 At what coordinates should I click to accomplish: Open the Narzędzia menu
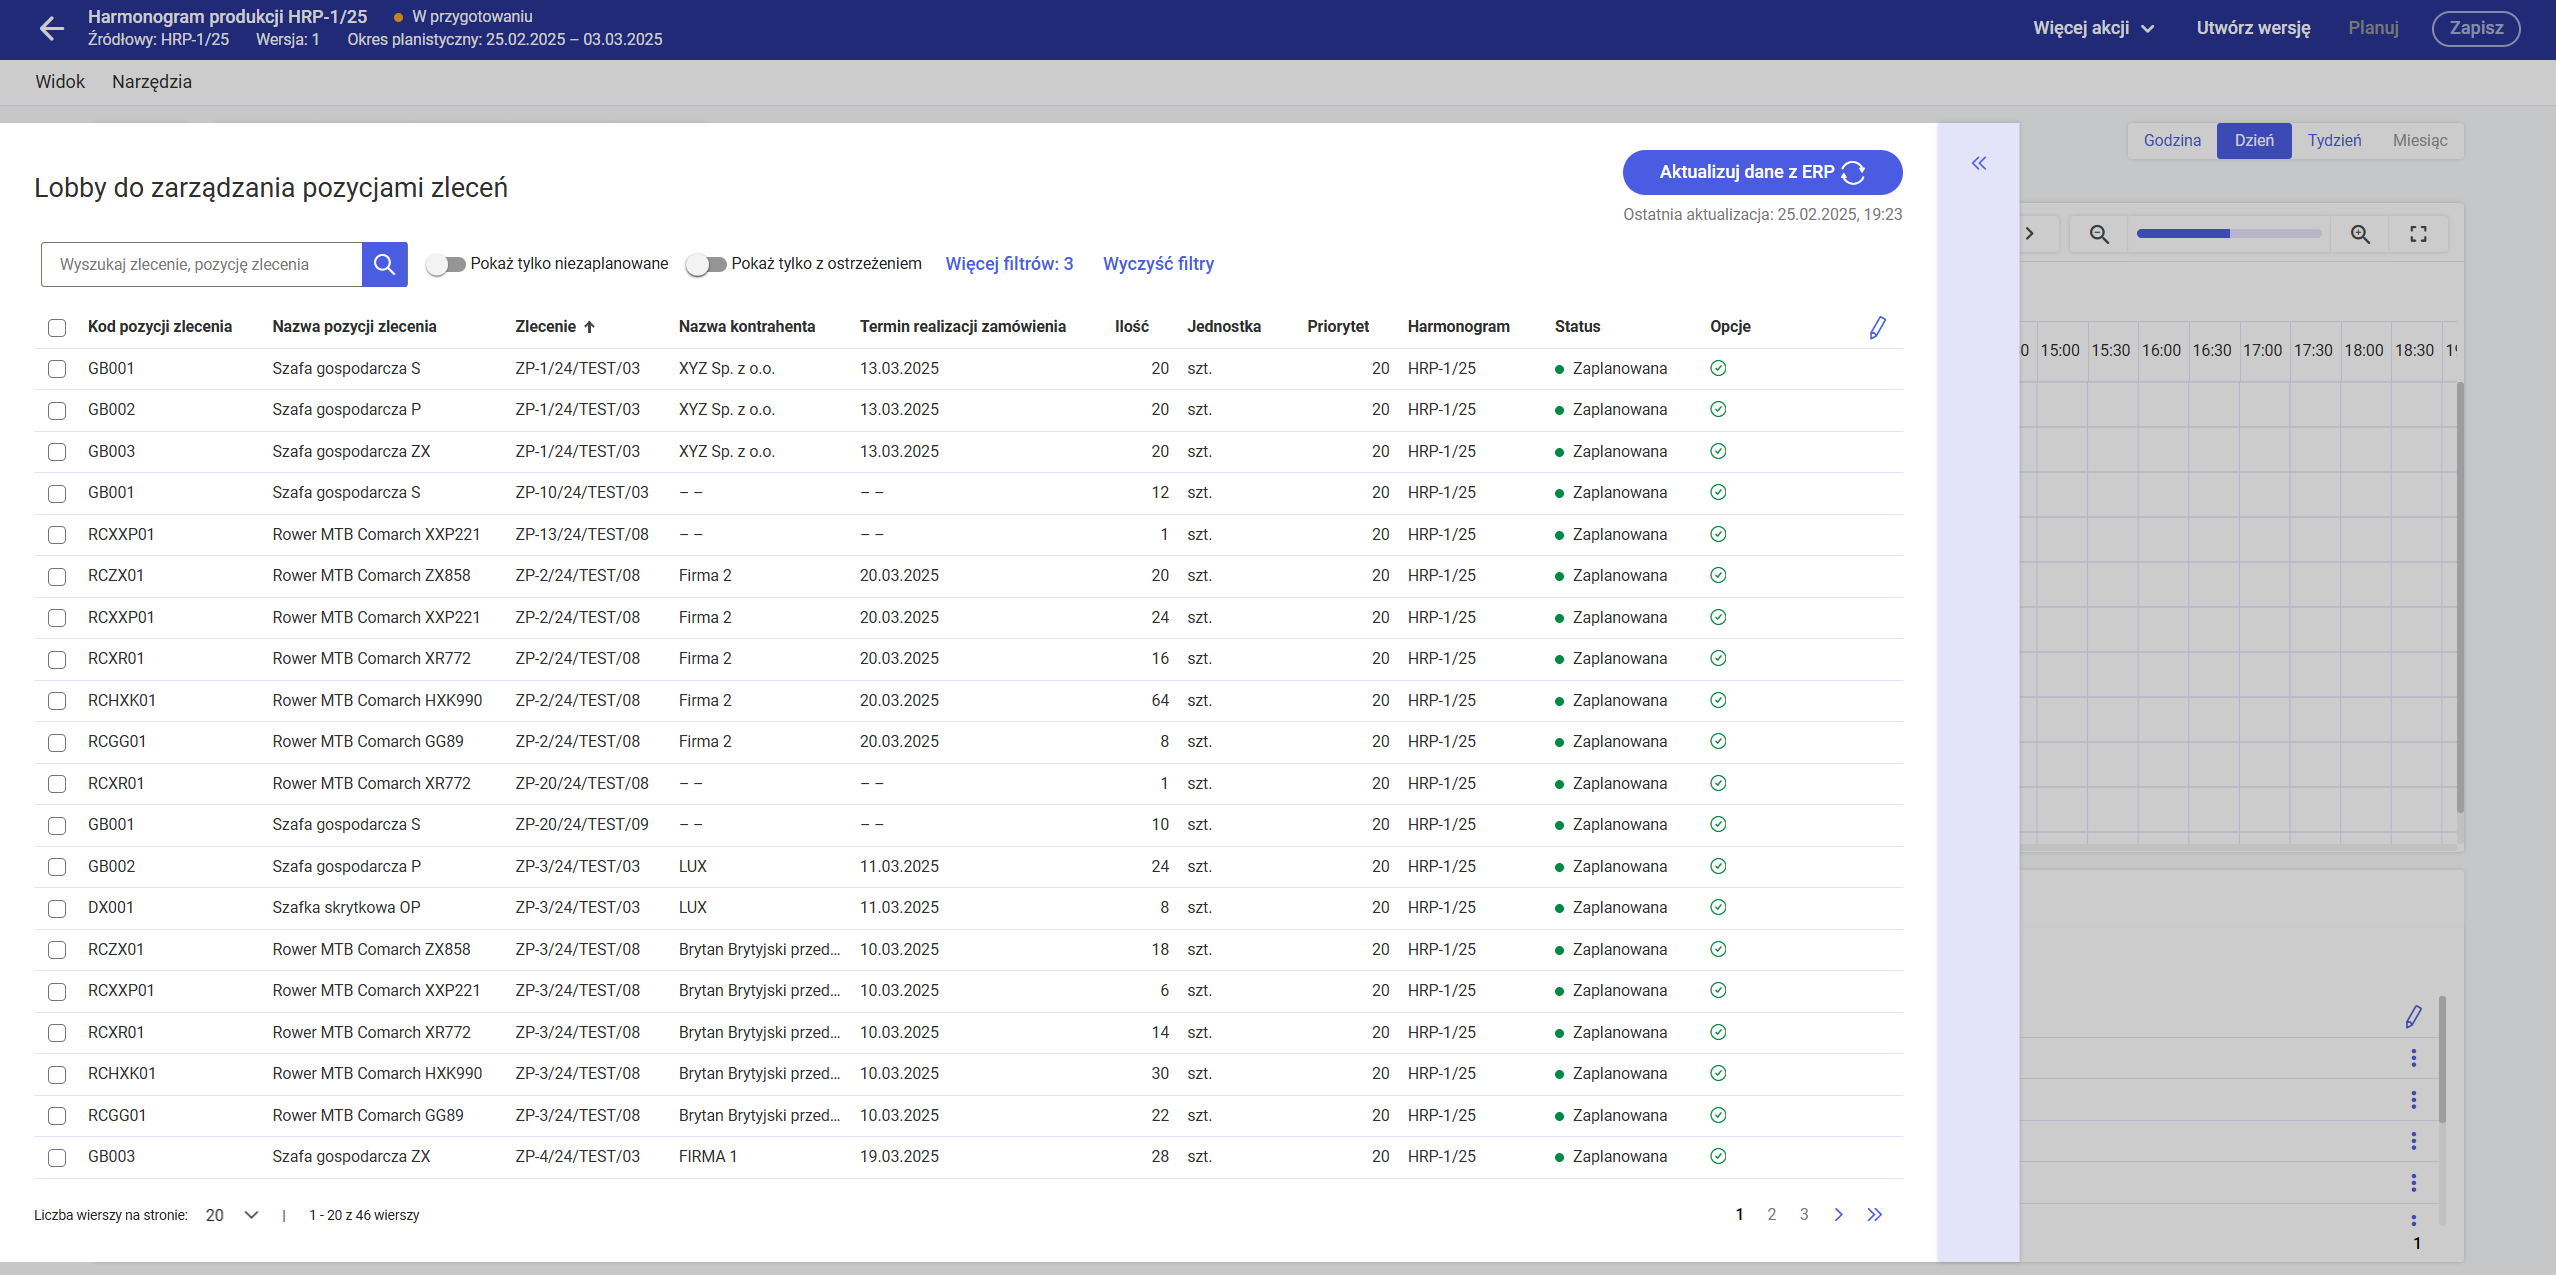pos(152,82)
